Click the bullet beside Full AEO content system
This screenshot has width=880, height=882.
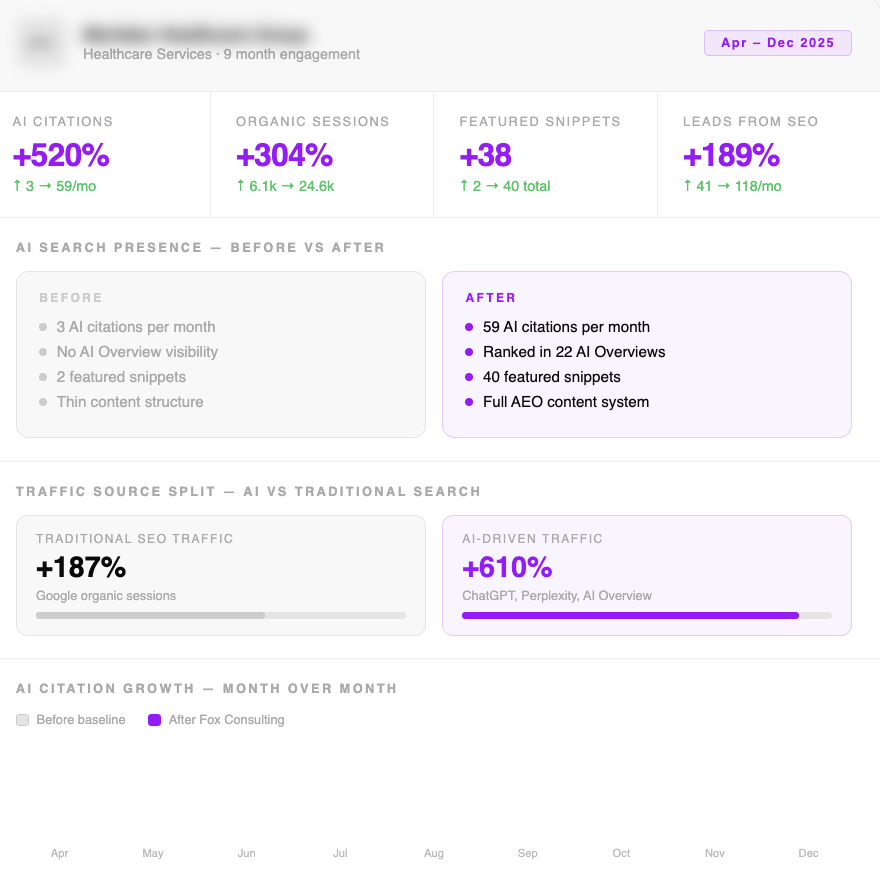(469, 402)
